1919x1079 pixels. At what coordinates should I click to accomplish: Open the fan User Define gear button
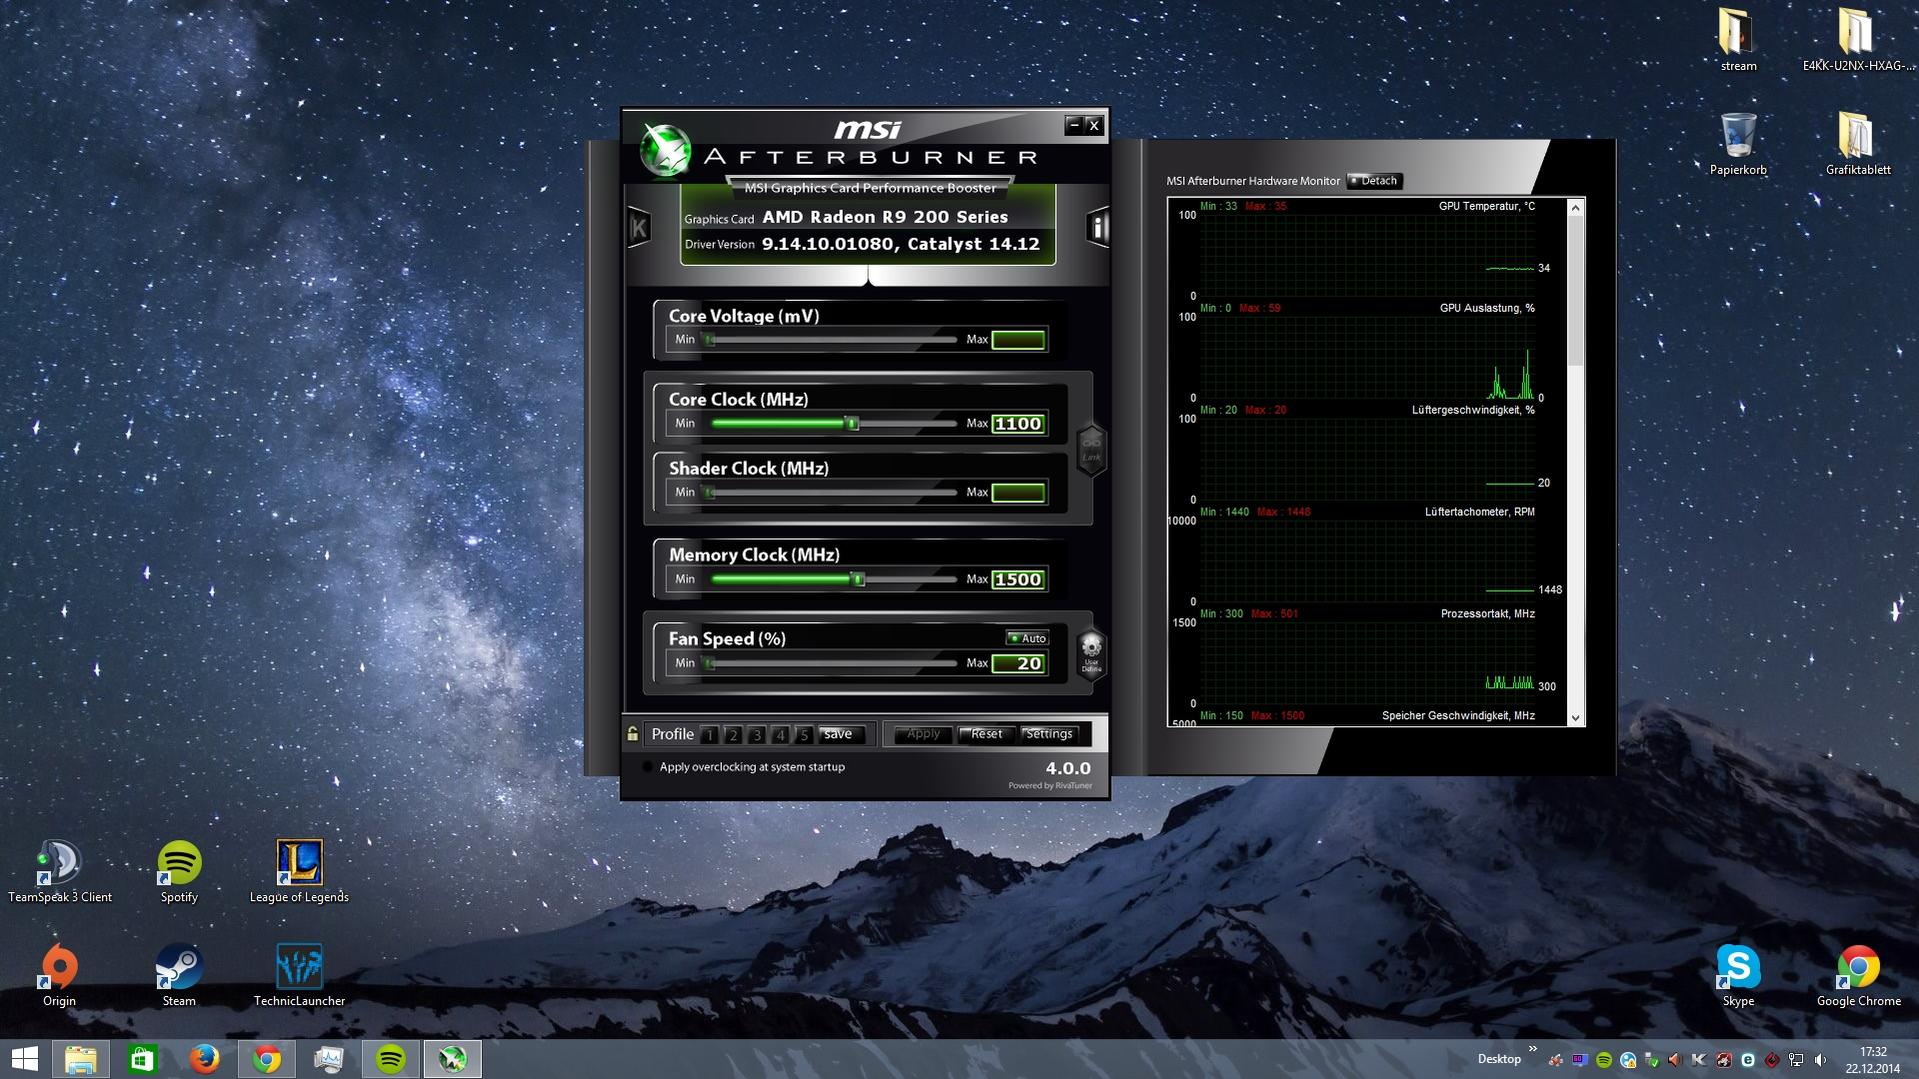tap(1091, 654)
